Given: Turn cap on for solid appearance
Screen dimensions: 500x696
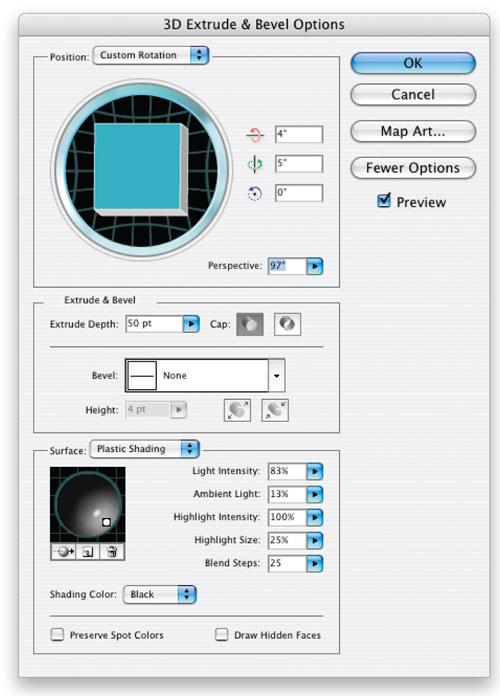Looking at the screenshot, I should [x=250, y=324].
